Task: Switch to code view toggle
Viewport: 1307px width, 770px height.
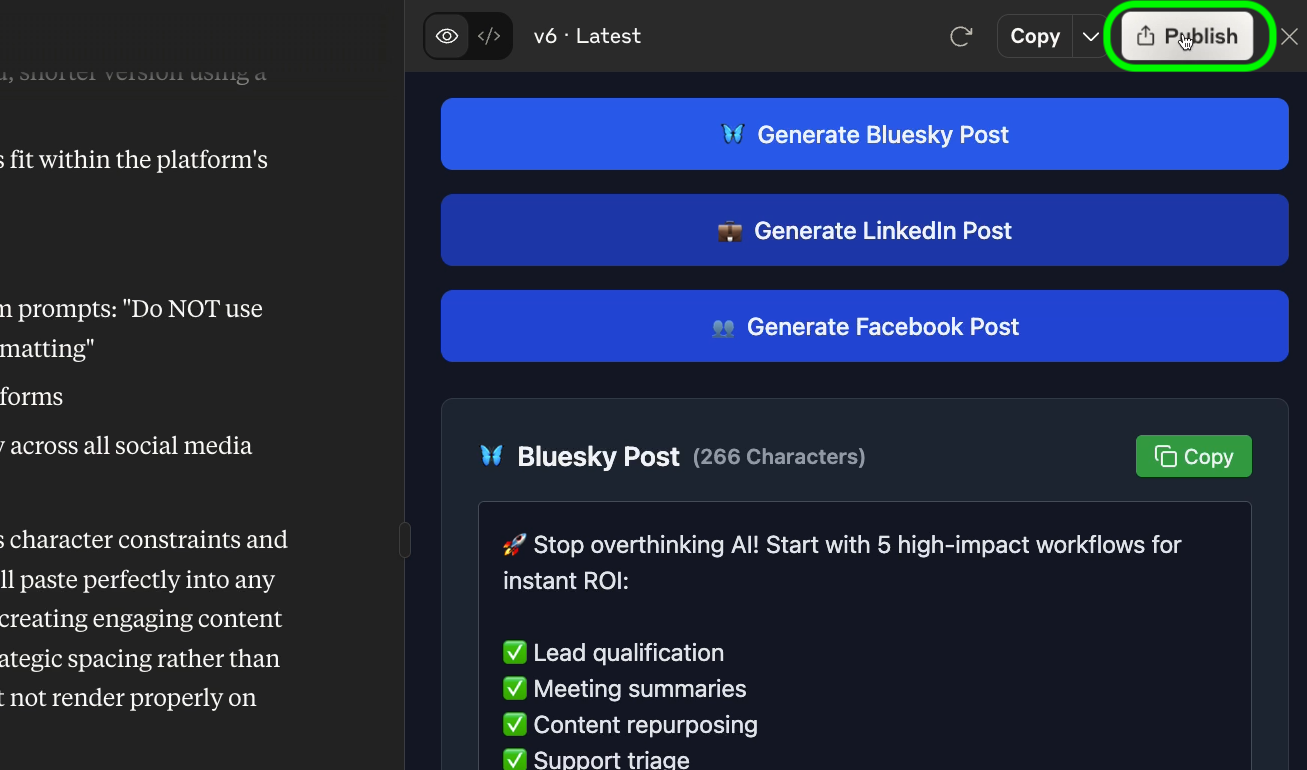Action: point(489,36)
